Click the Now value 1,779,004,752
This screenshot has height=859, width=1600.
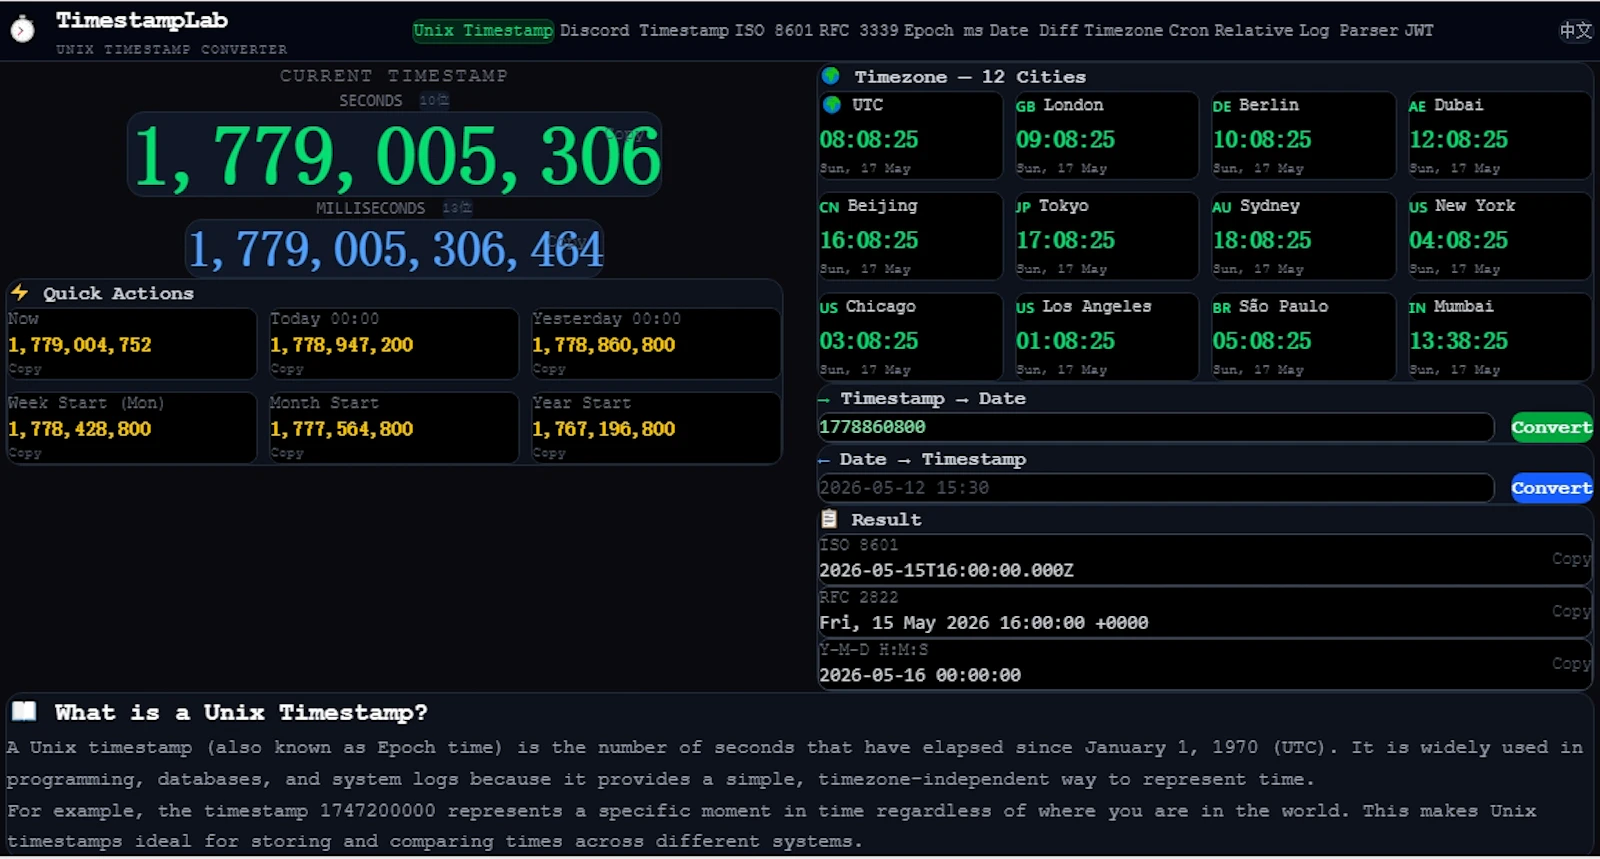[80, 345]
